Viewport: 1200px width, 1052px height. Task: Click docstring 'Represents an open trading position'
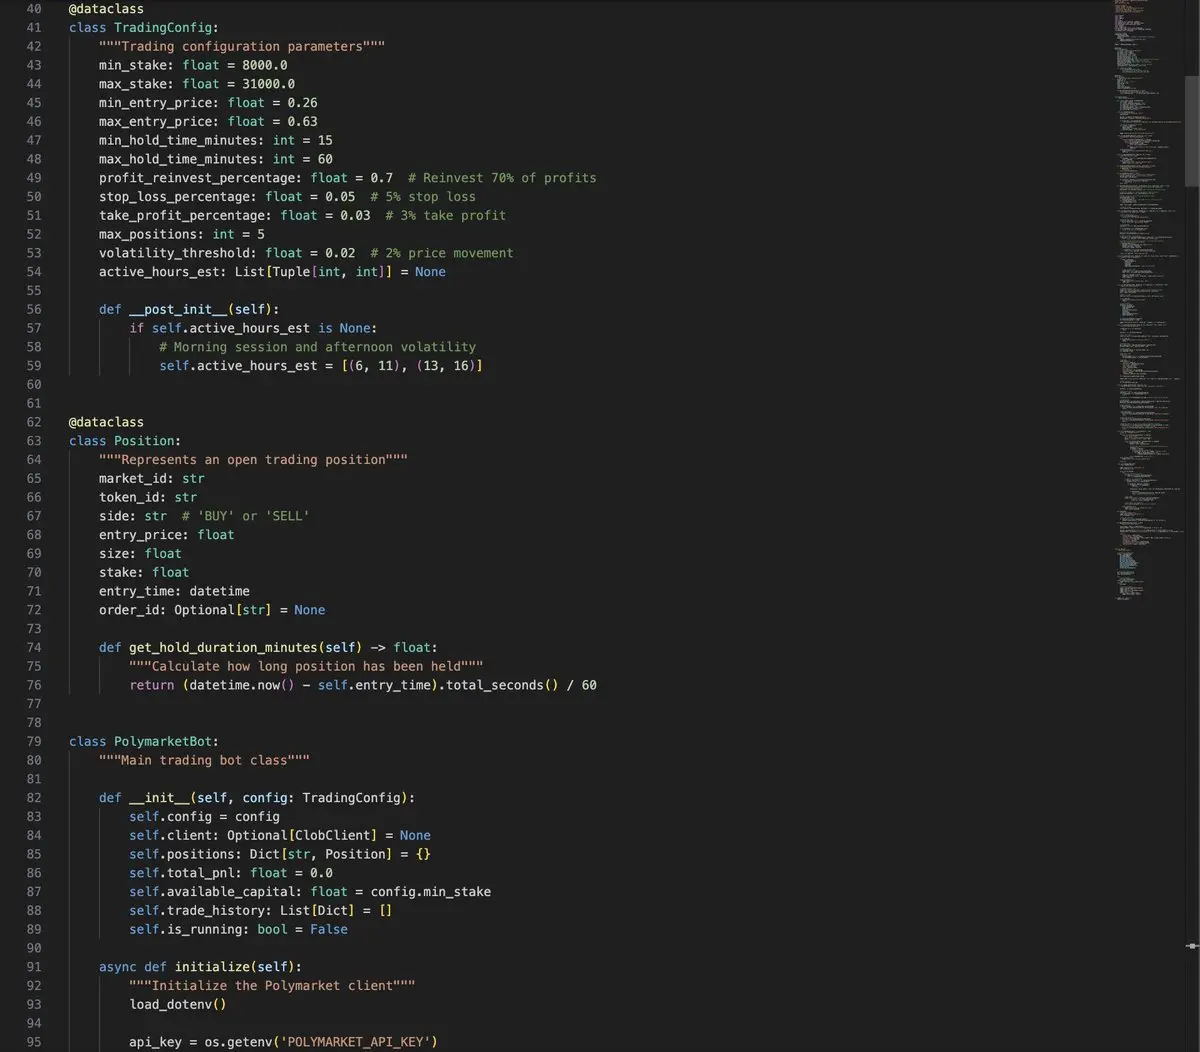click(253, 460)
